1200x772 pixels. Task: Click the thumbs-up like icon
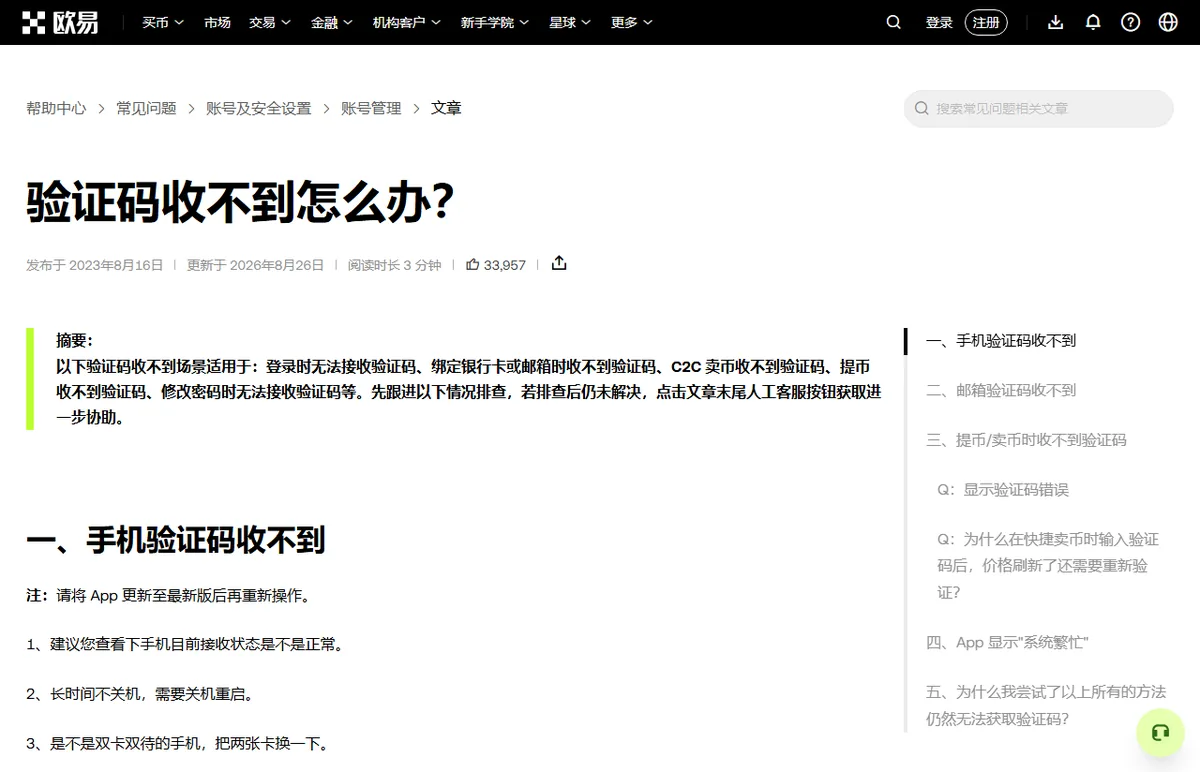coord(473,264)
